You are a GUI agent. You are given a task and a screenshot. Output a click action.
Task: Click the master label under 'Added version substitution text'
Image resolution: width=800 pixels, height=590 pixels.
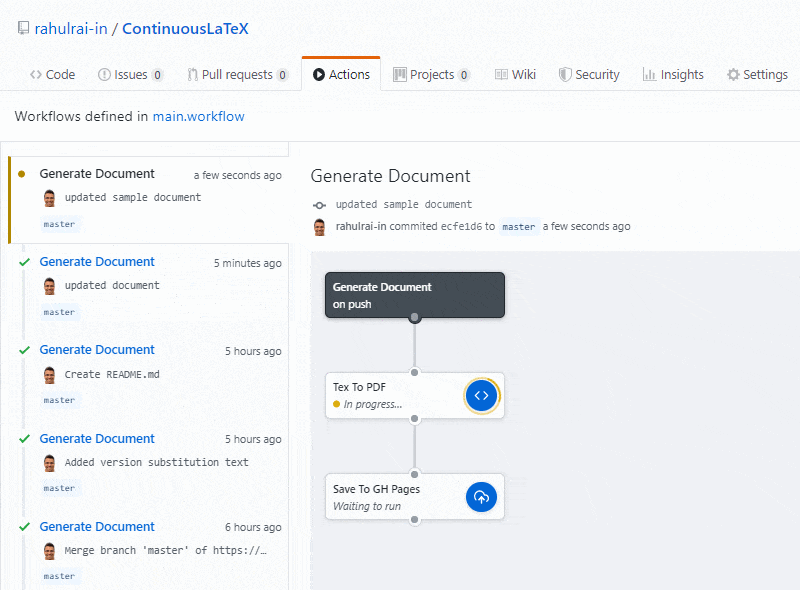[59, 488]
